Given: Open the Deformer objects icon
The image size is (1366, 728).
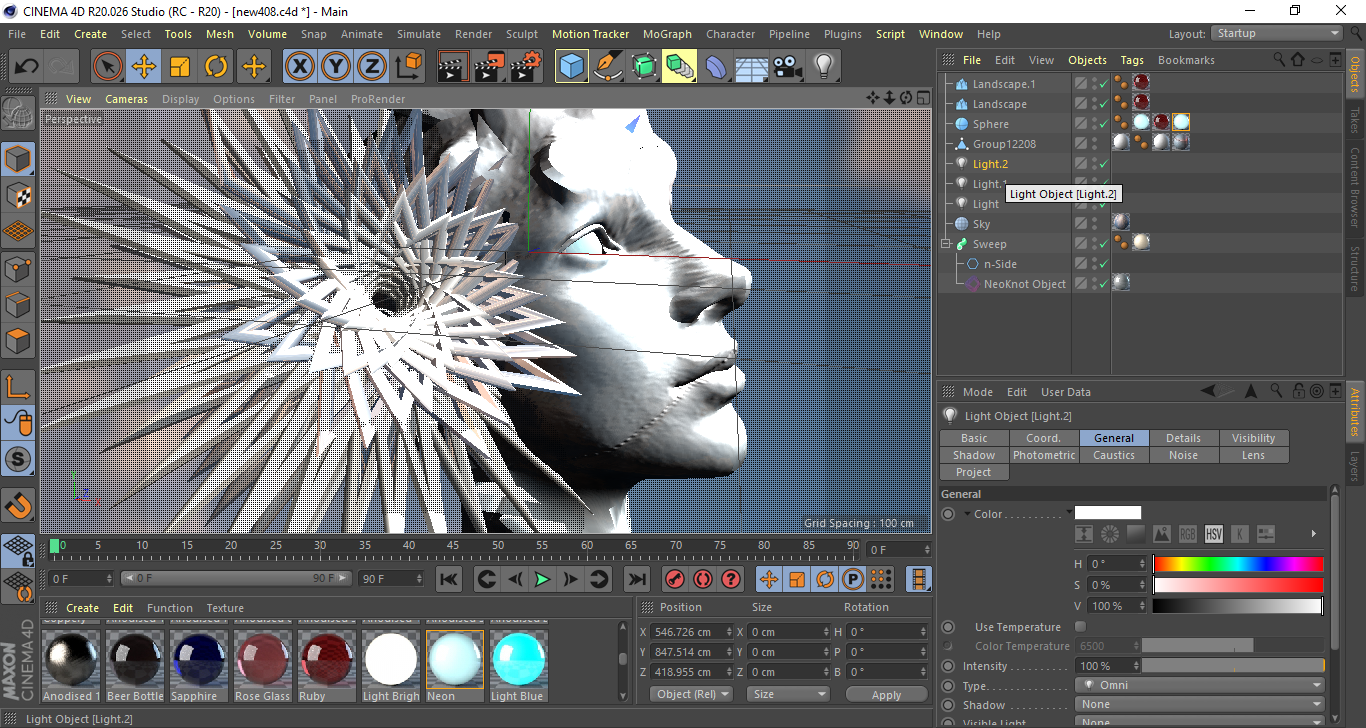Looking at the screenshot, I should [x=716, y=67].
